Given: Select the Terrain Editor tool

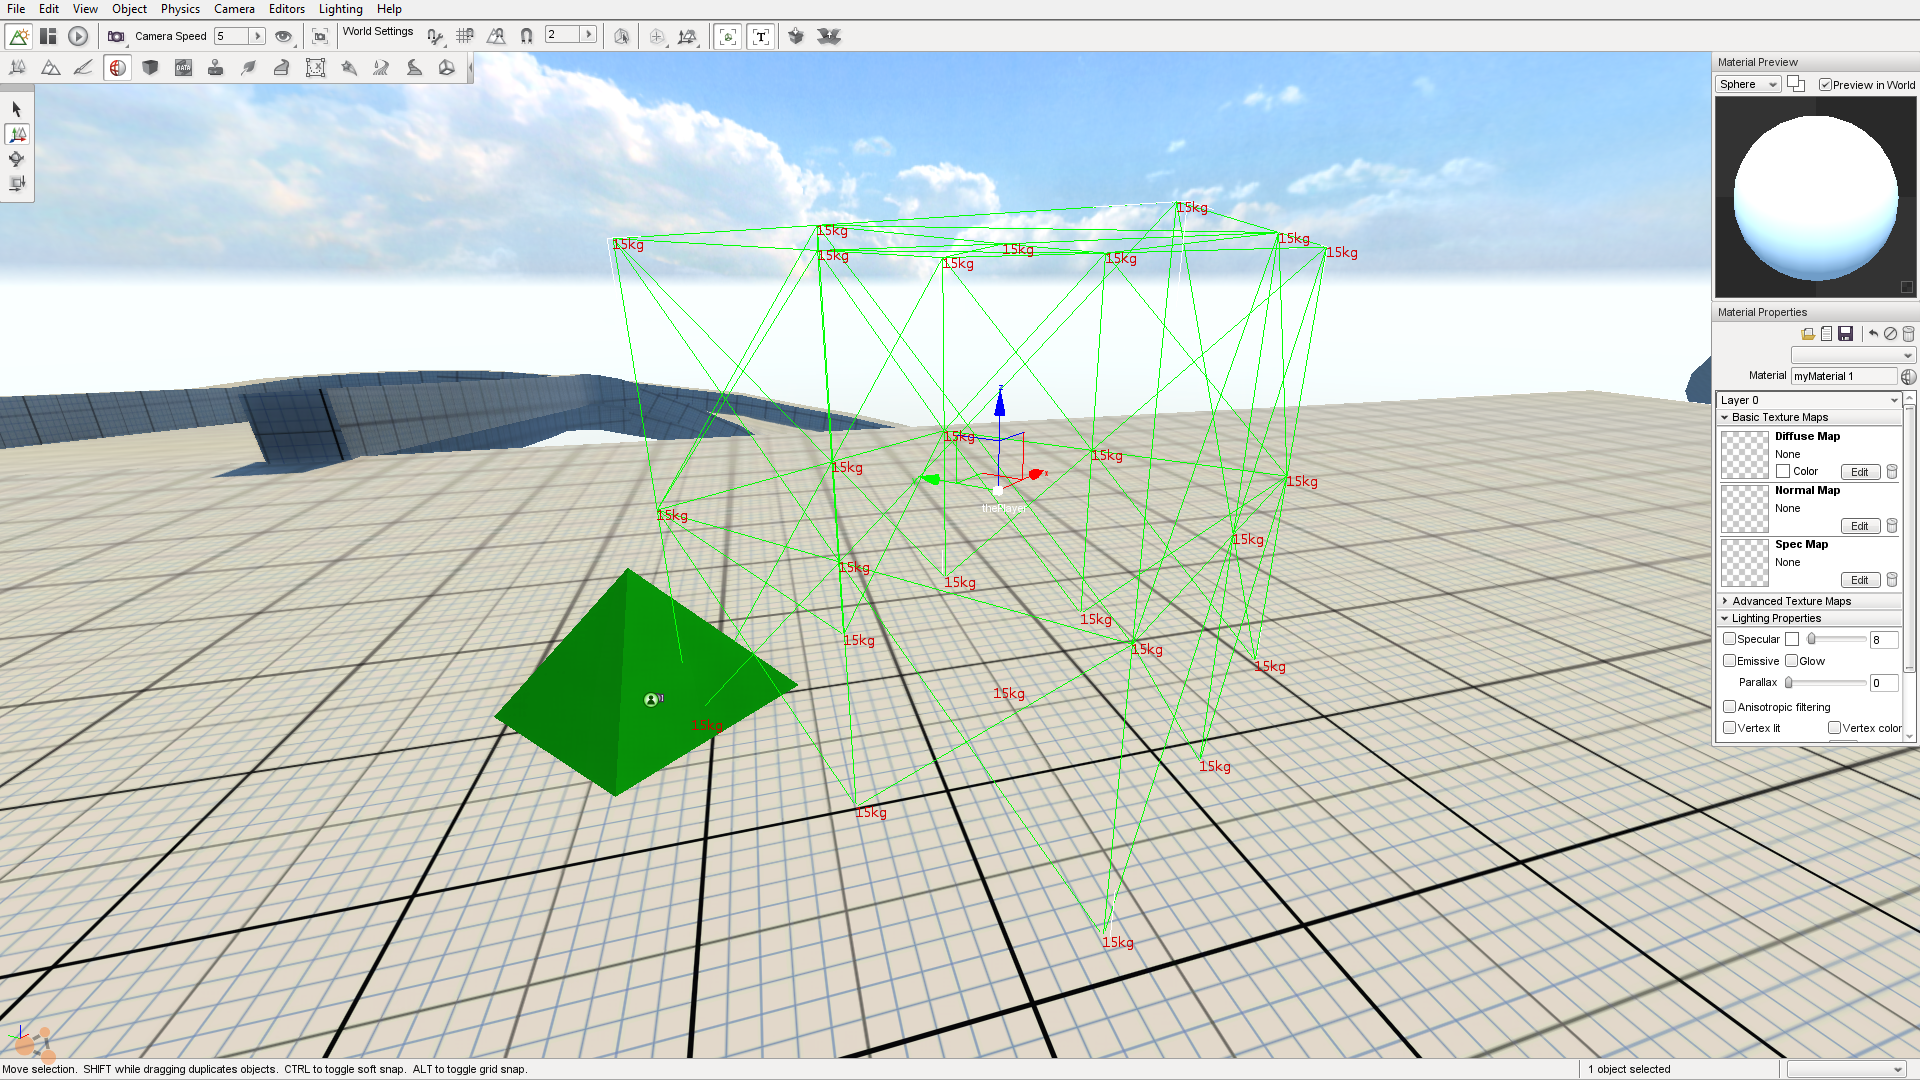Looking at the screenshot, I should click(x=50, y=68).
